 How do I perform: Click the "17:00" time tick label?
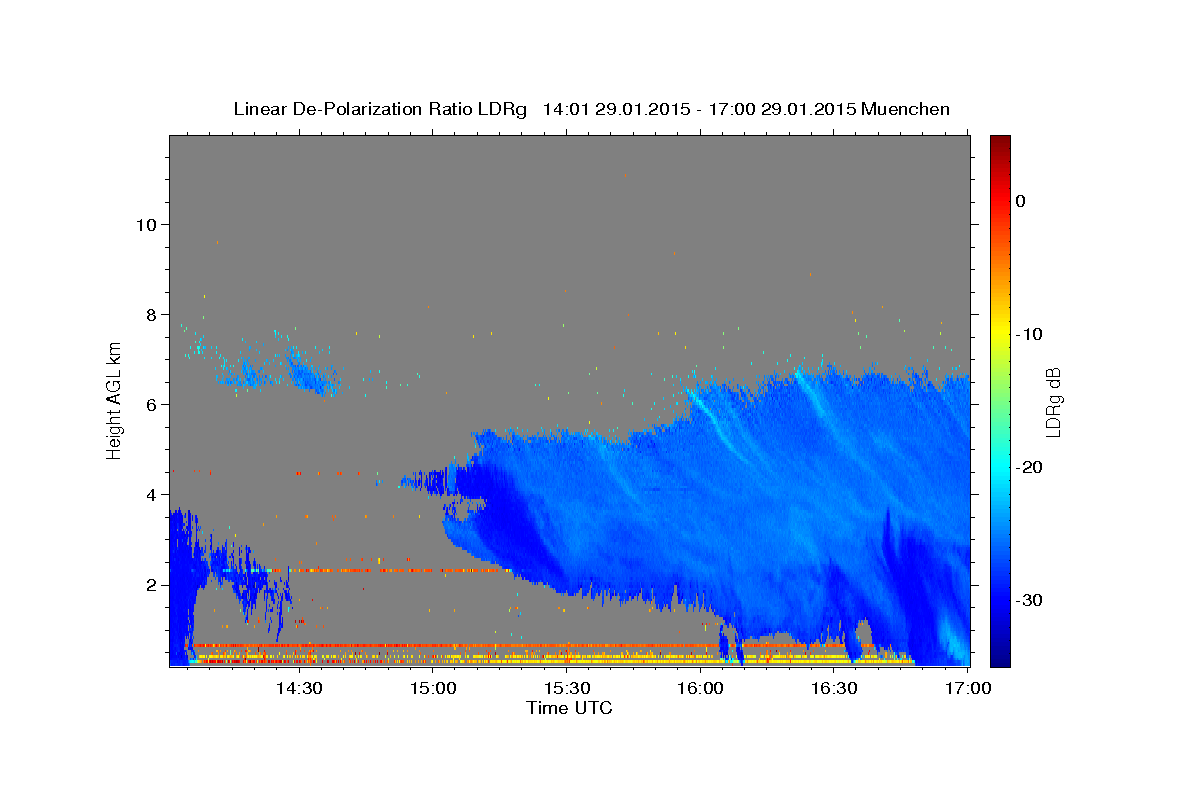[967, 688]
